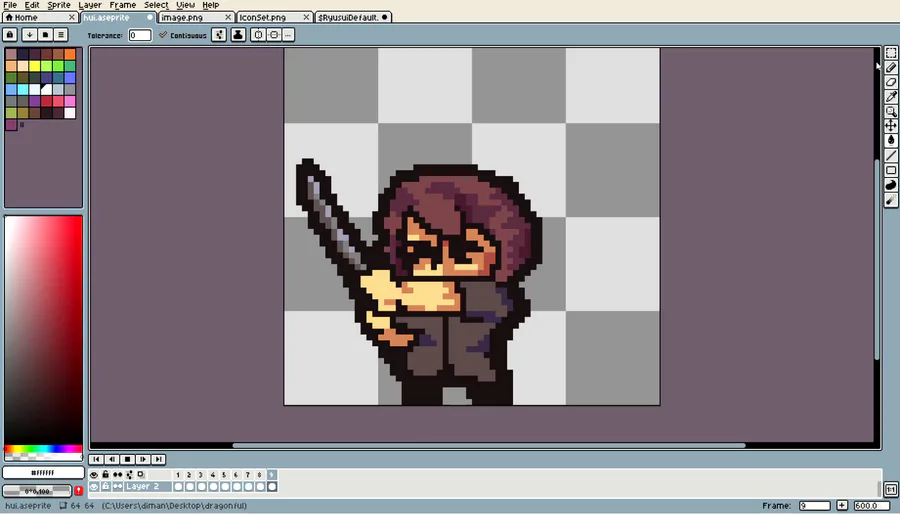900x514 pixels.
Task: Pick the orange palette swatch
Action: point(70,54)
